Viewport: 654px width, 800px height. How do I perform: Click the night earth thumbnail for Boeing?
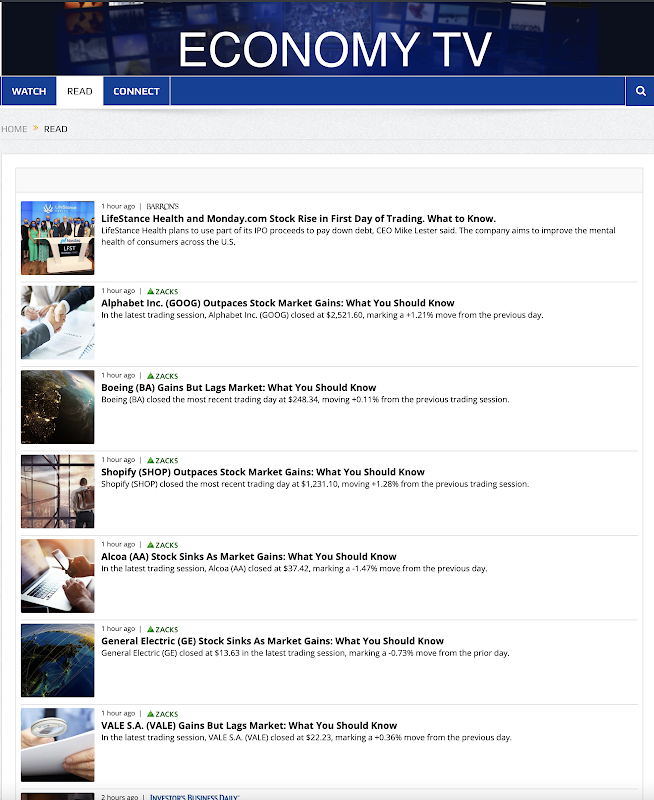click(58, 407)
